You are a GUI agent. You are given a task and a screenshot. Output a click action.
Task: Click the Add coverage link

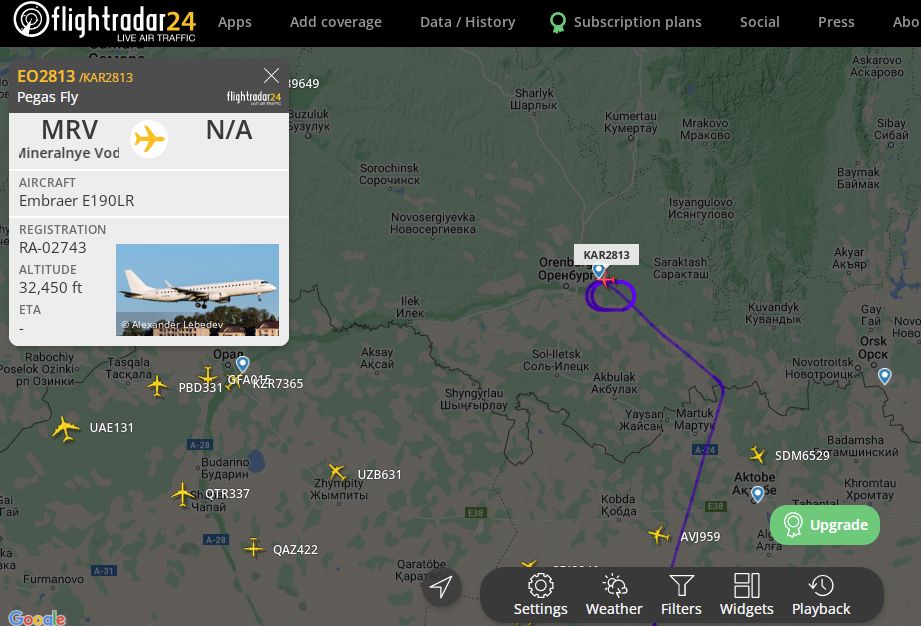(x=335, y=22)
